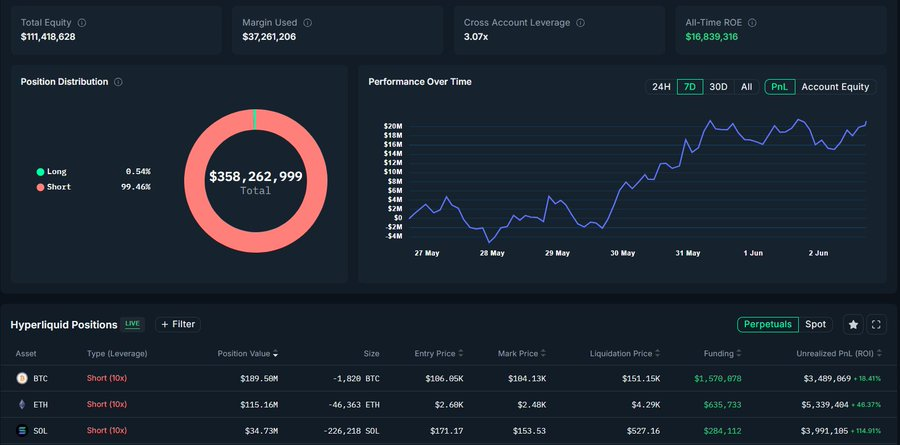Click the ETH position value $115.16M

coord(259,405)
